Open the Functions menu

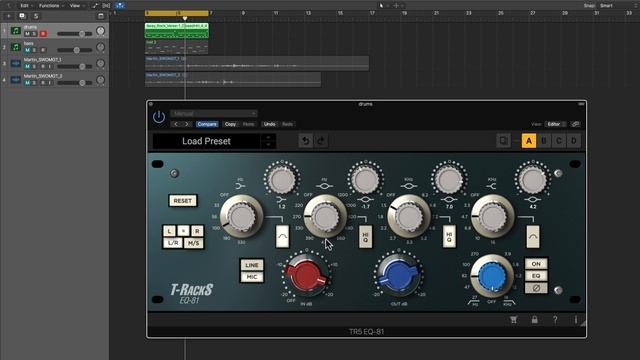click(51, 6)
